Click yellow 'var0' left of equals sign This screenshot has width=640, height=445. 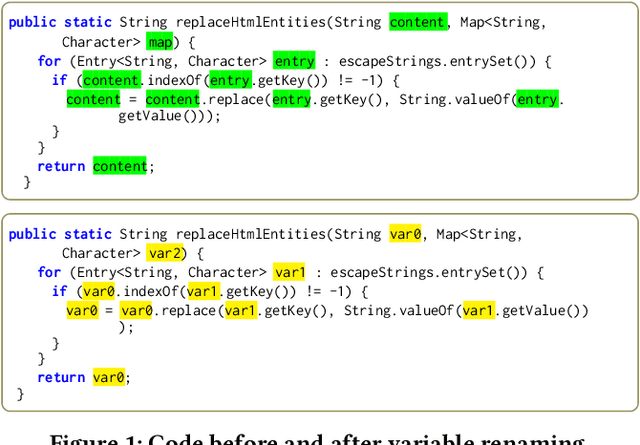82,310
